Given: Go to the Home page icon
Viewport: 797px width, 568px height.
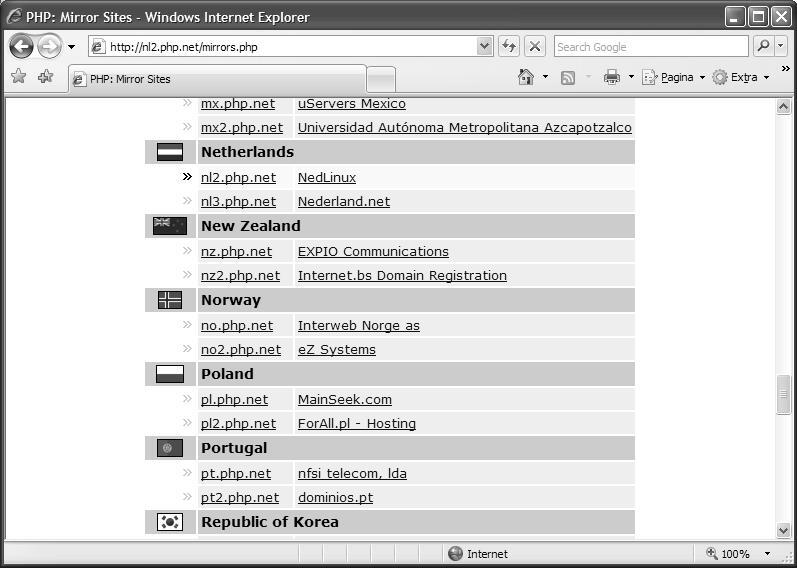Looking at the screenshot, I should pyautogui.click(x=526, y=77).
